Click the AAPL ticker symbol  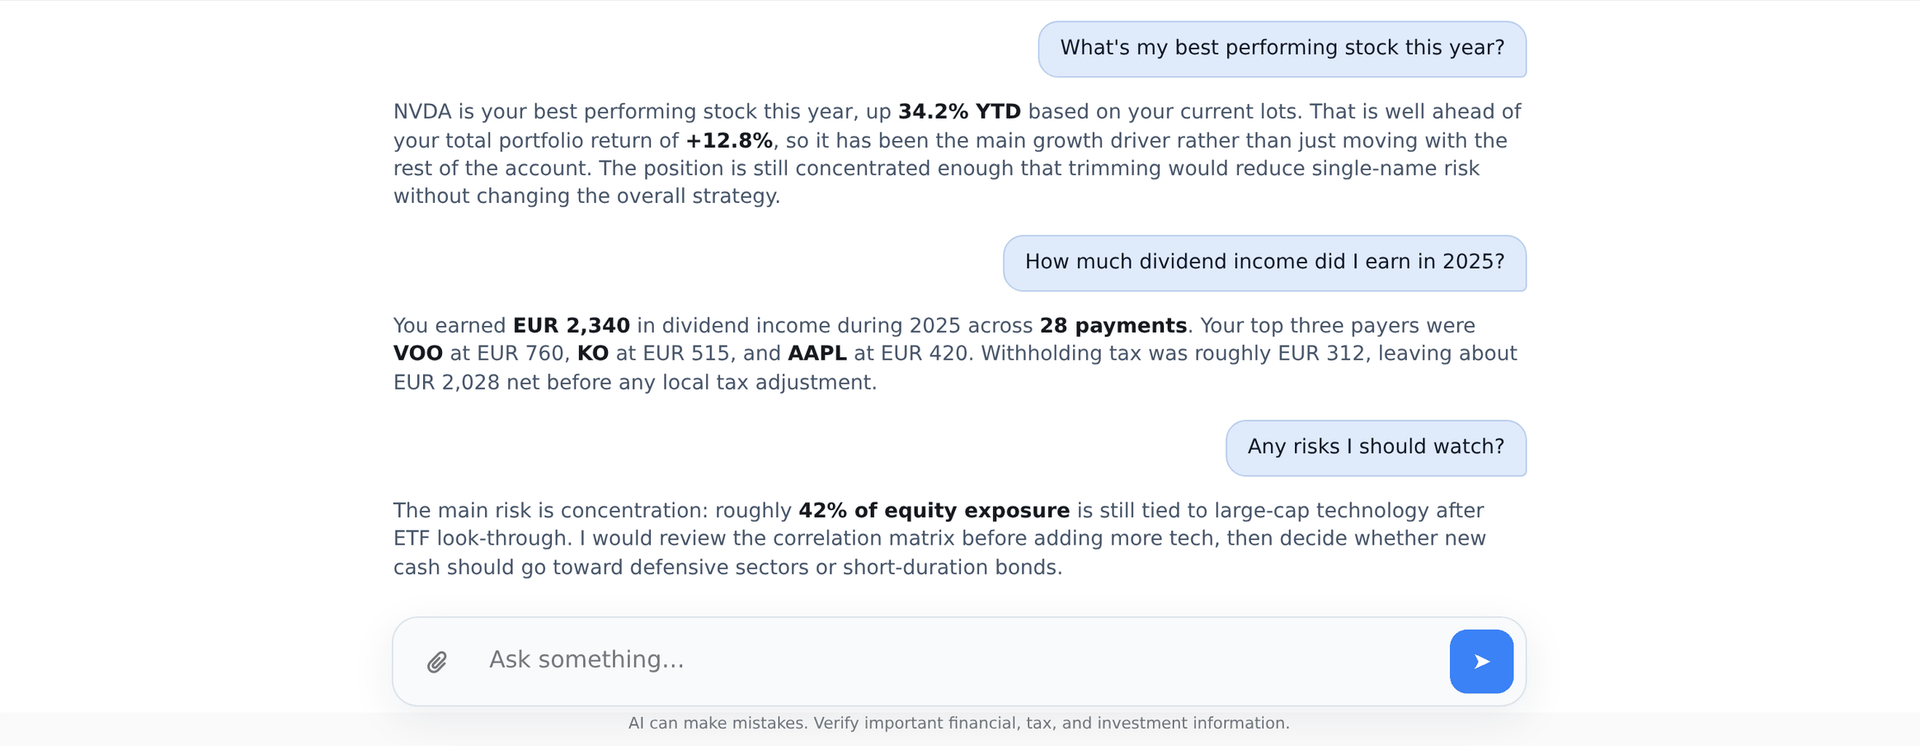click(x=817, y=354)
